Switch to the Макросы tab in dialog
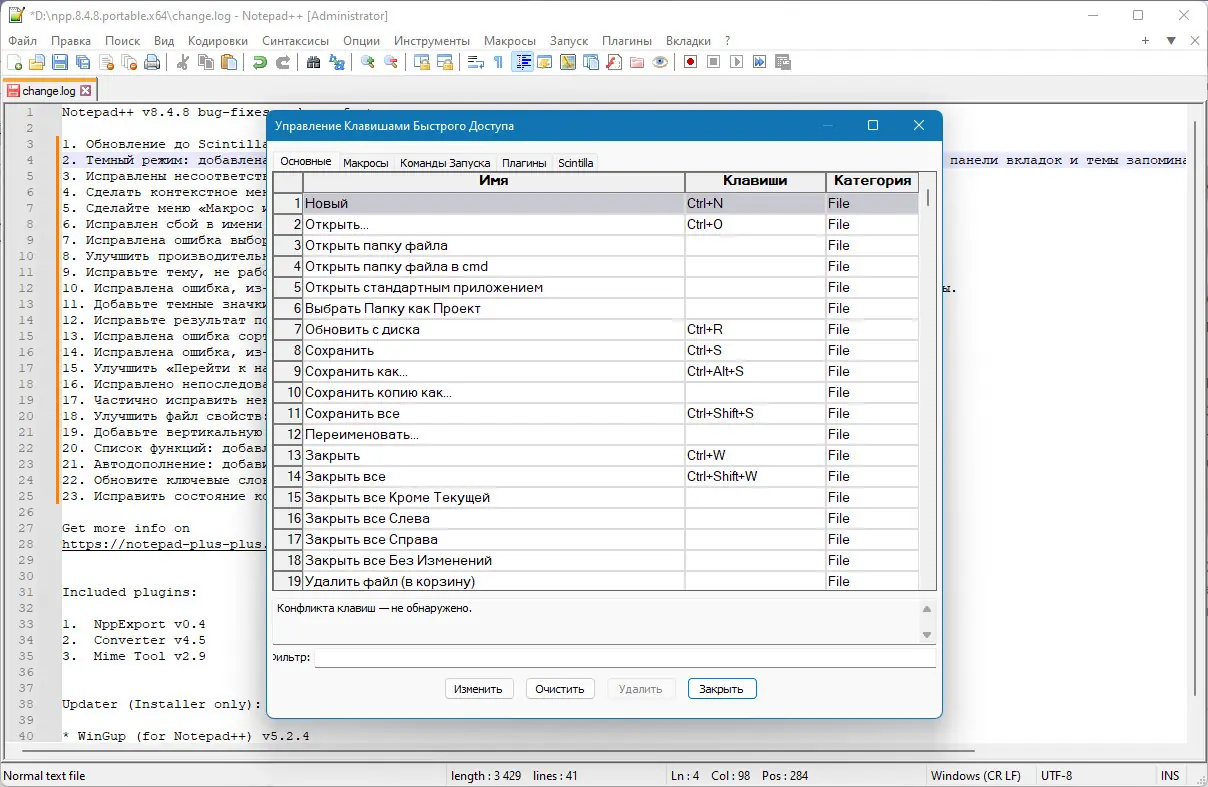The height and width of the screenshot is (787, 1208). (365, 162)
